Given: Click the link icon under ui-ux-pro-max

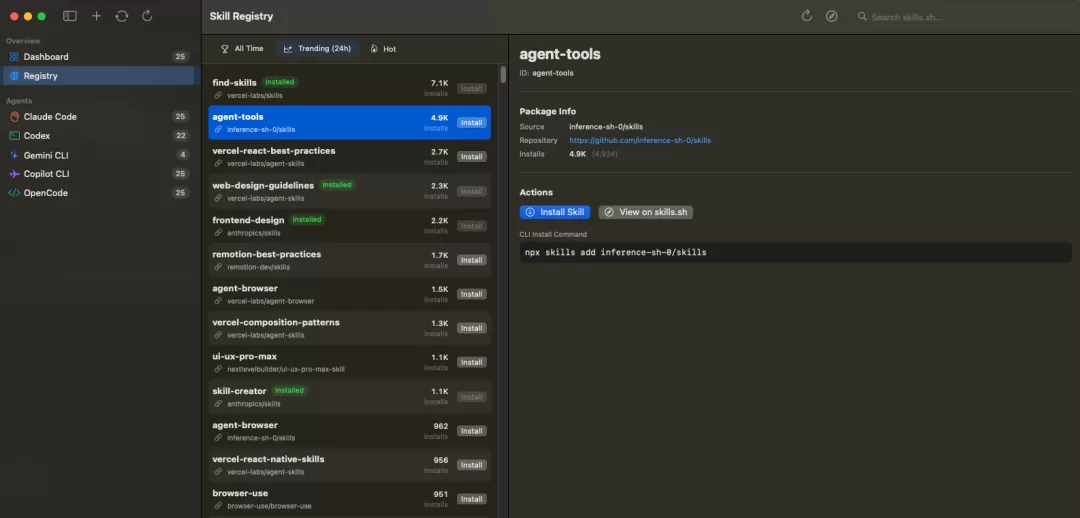Looking at the screenshot, I should tap(218, 369).
